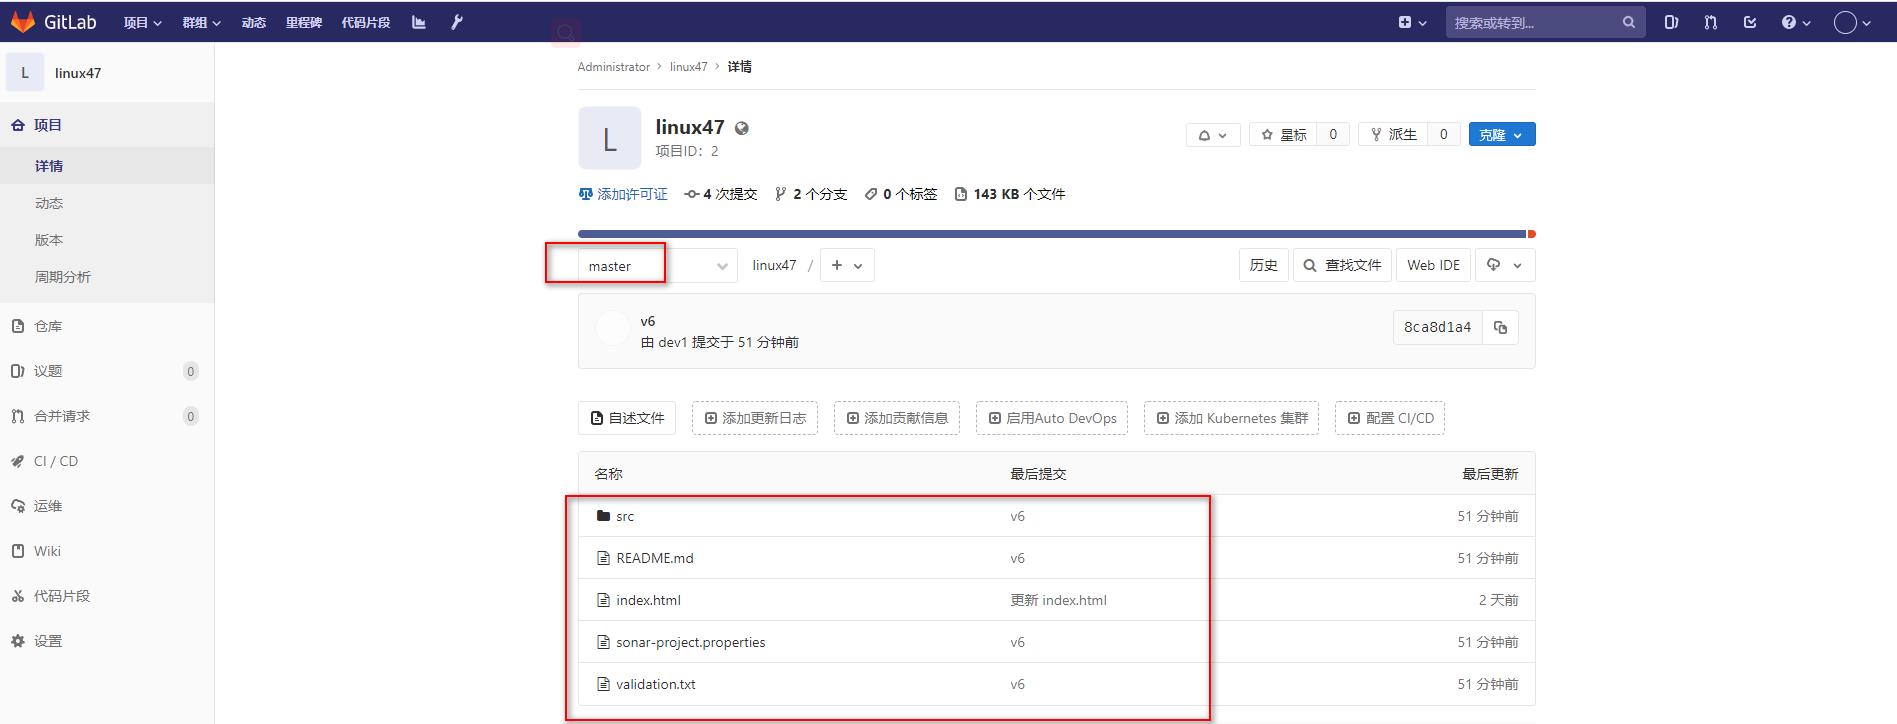Open the admin wrench icon in navbar
This screenshot has height=724, width=1897.
tap(457, 22)
